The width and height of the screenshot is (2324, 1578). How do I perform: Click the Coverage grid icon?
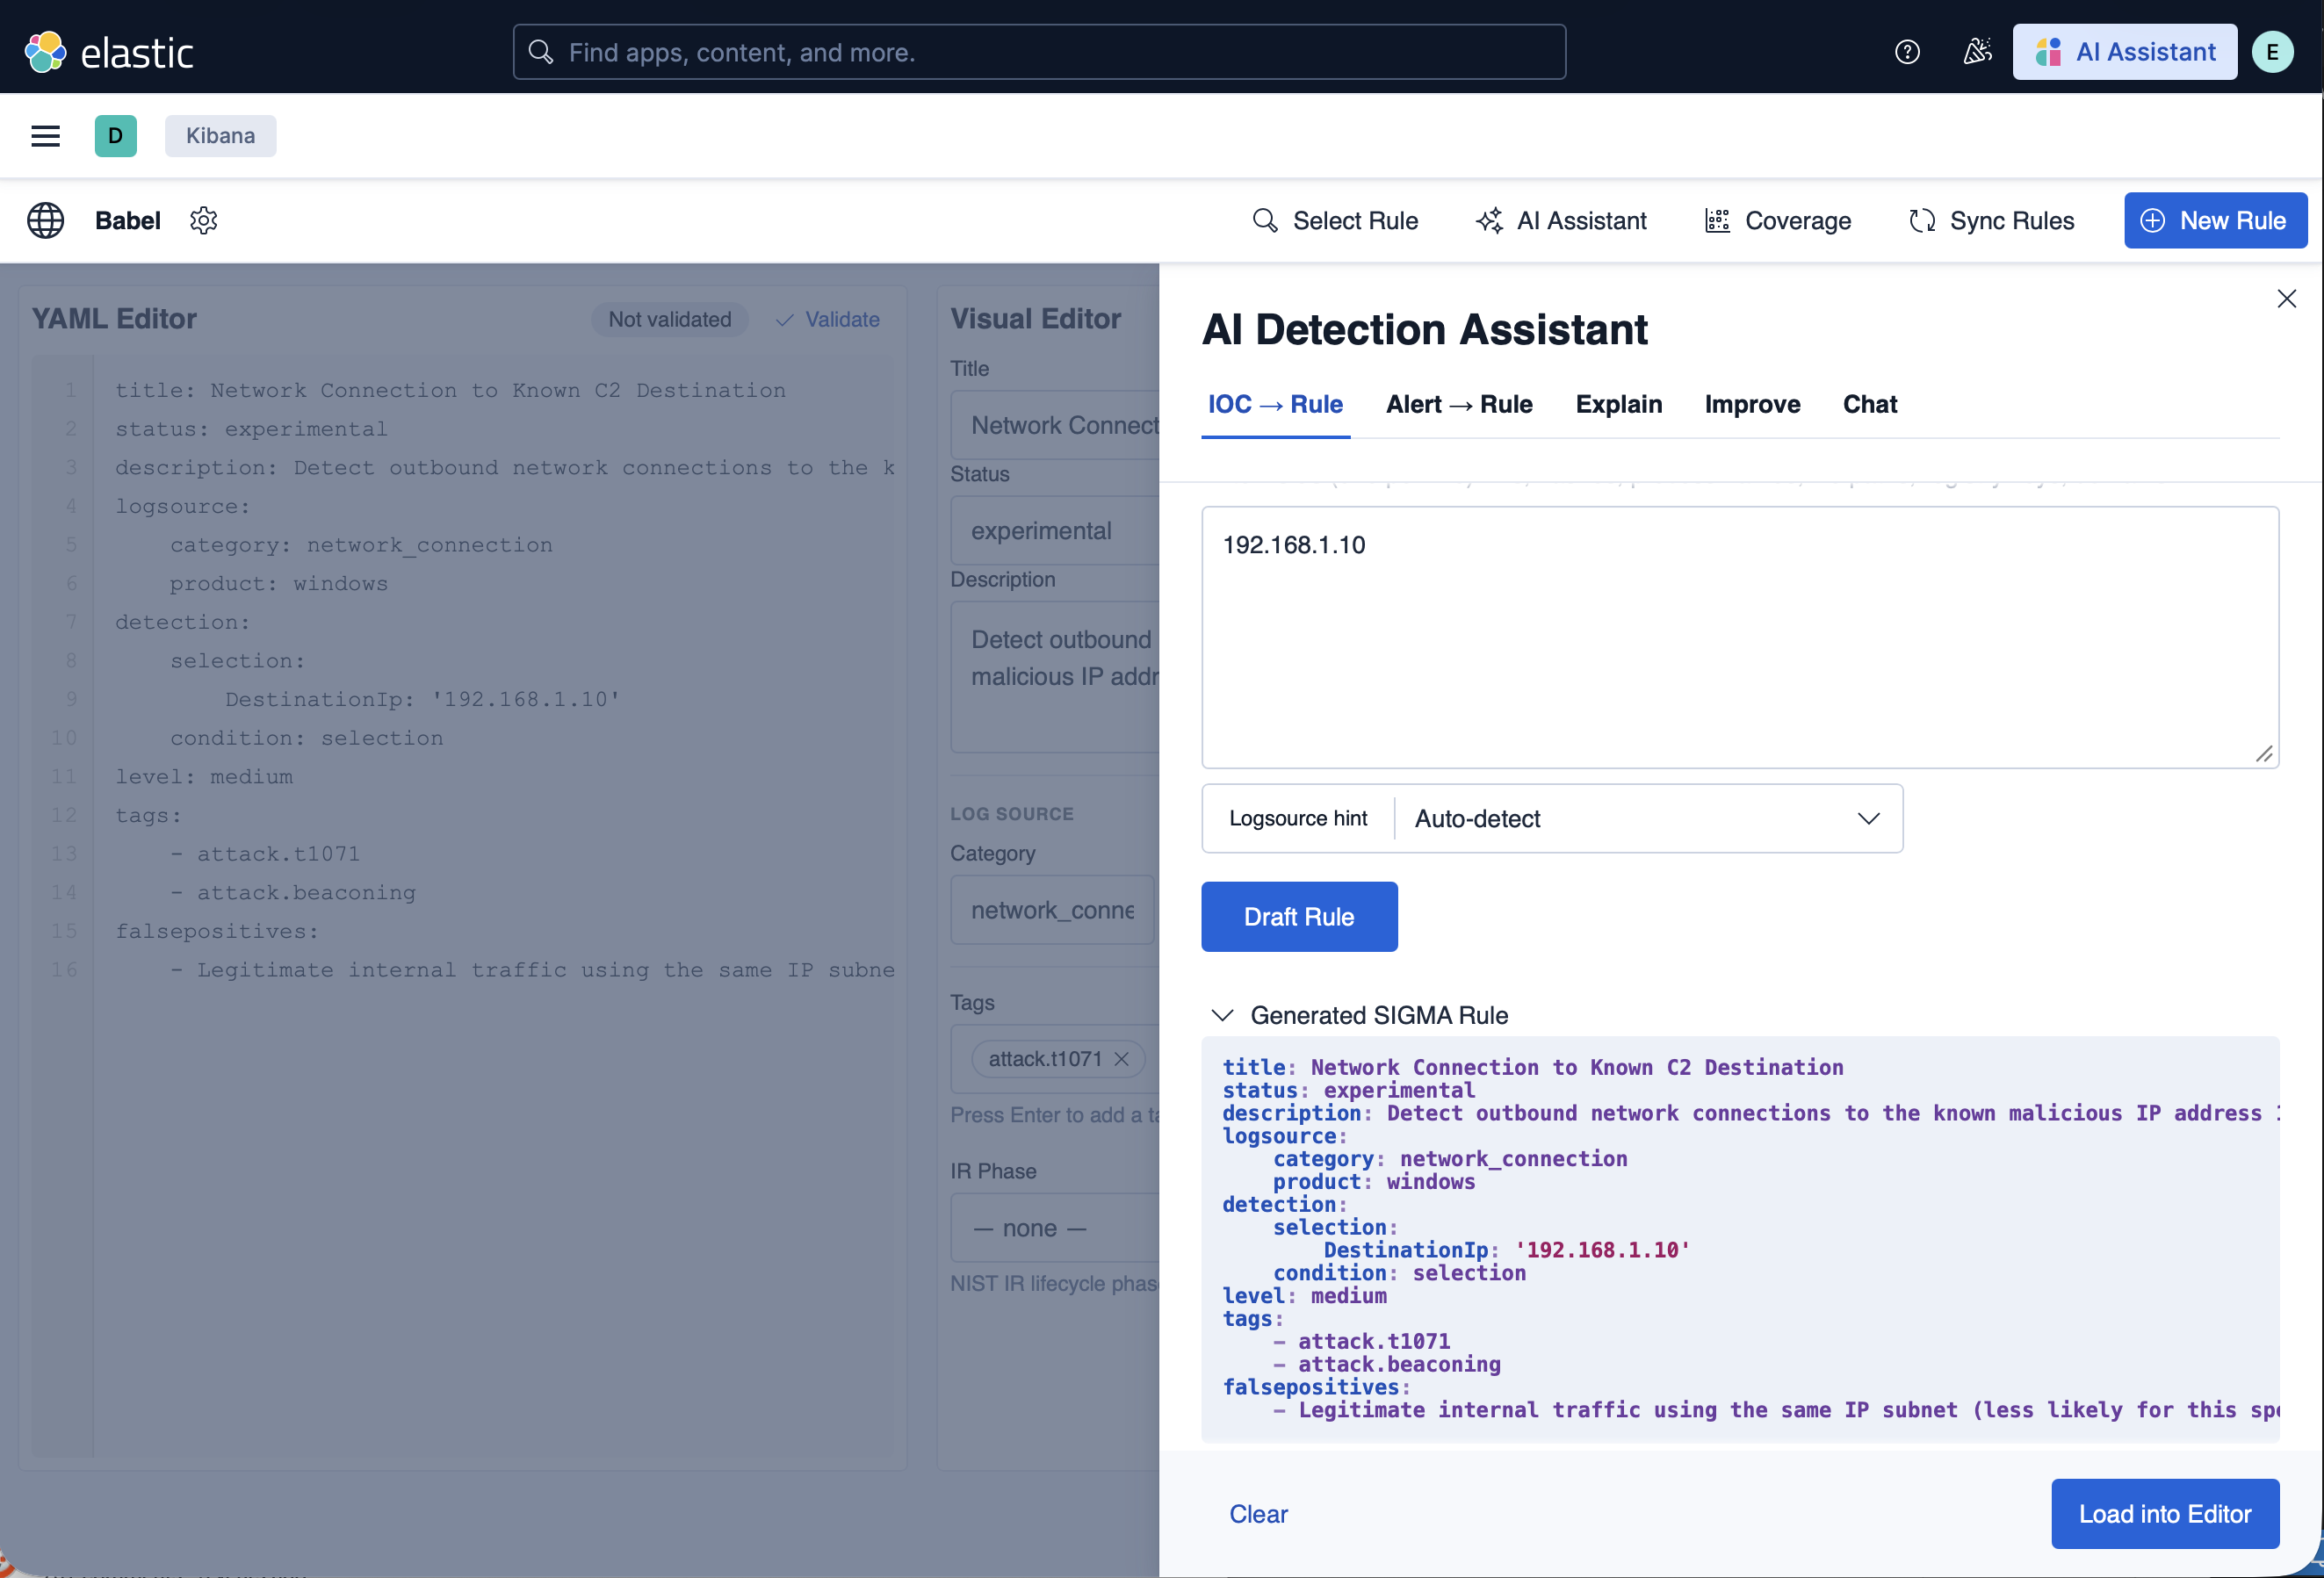click(1717, 220)
